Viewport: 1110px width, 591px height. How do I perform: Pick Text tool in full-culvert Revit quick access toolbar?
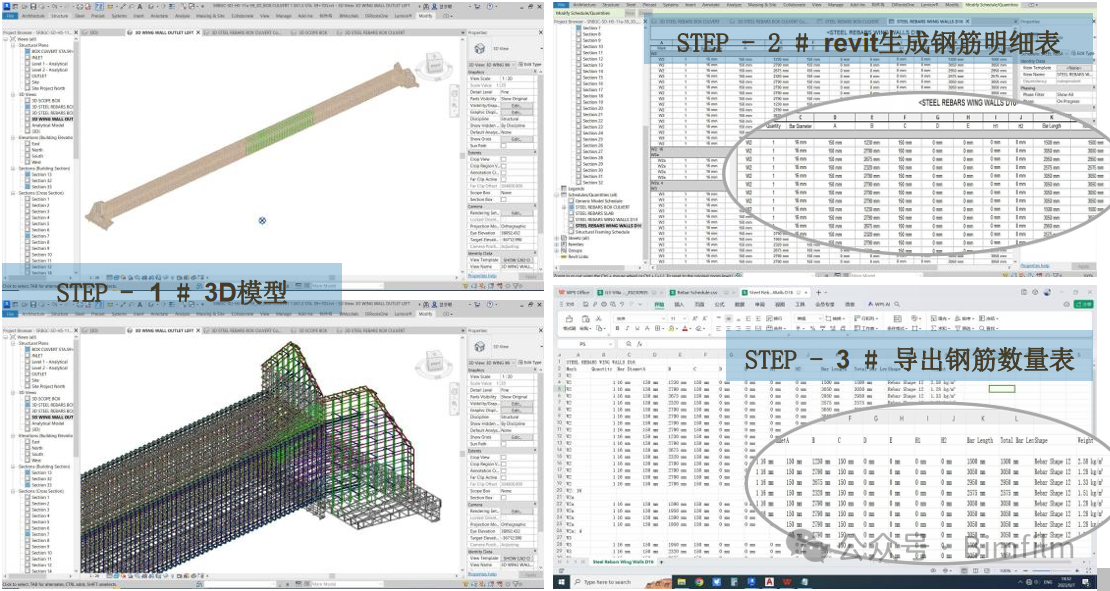coord(139,7)
